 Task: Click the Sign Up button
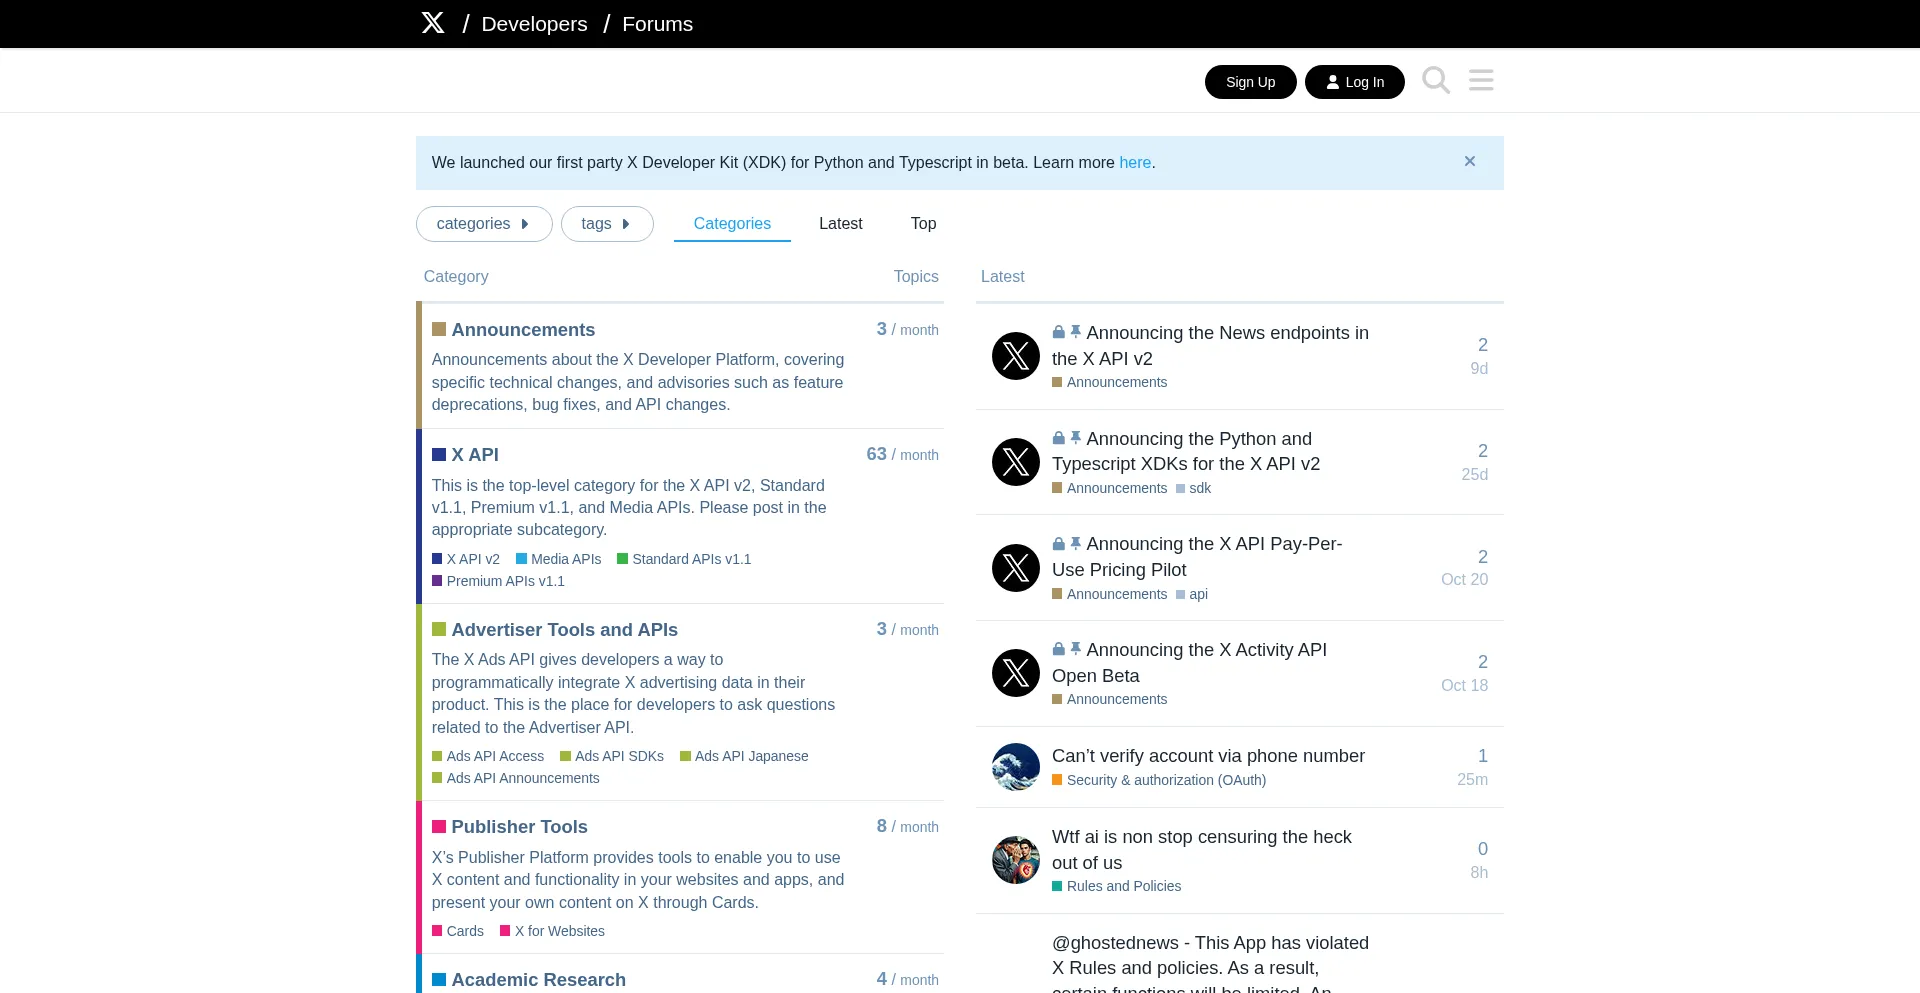coord(1250,82)
